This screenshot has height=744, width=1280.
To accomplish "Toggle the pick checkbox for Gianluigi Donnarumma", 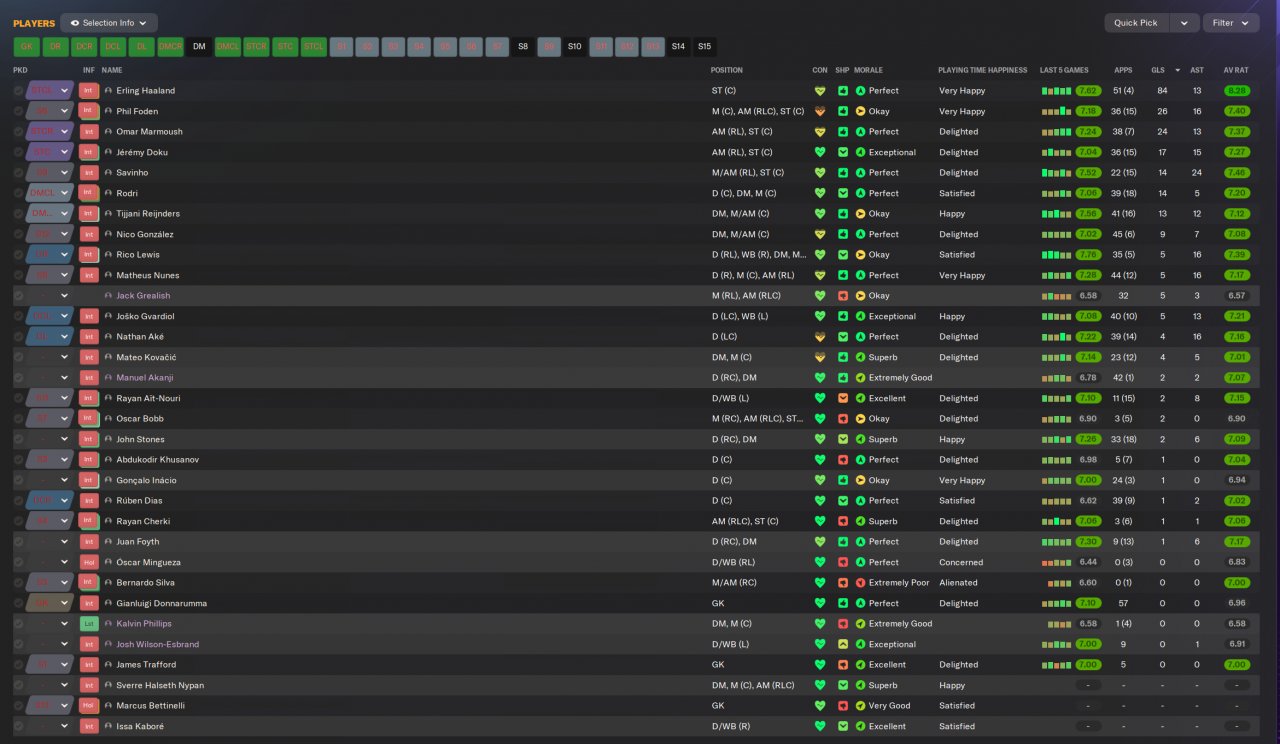I will [18, 603].
